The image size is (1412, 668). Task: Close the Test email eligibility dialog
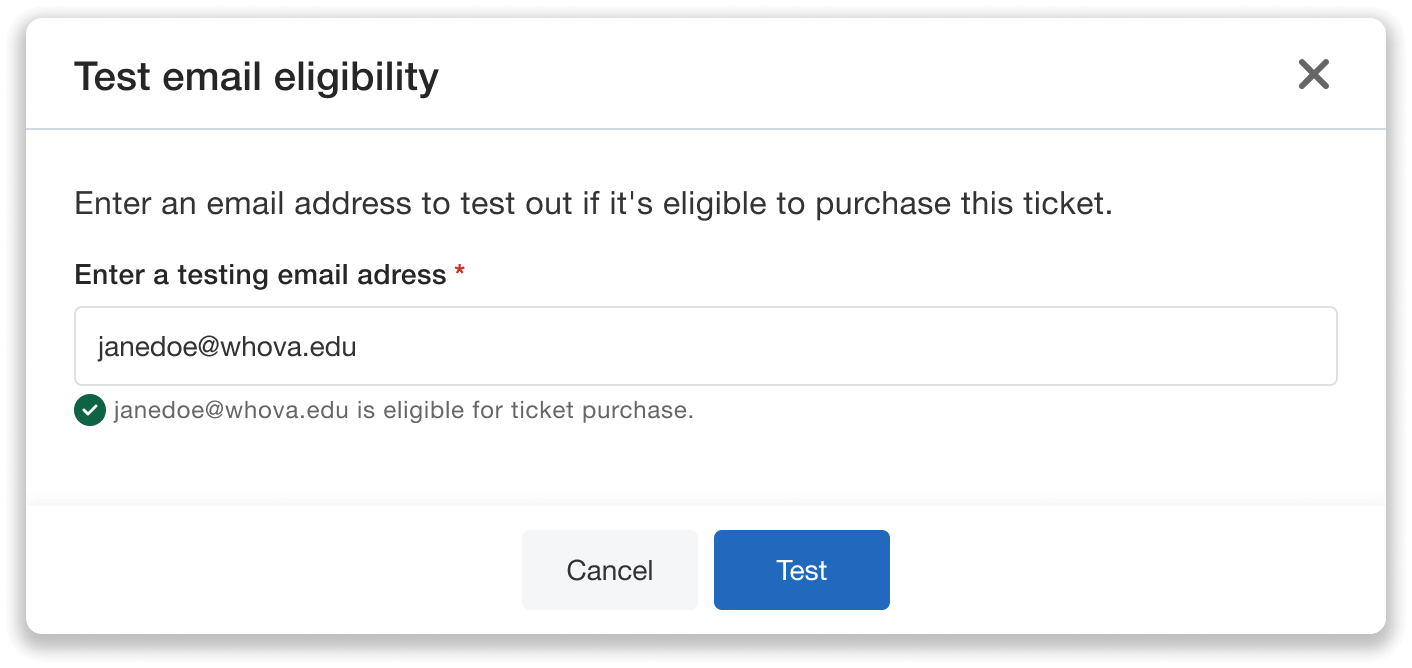[1313, 74]
